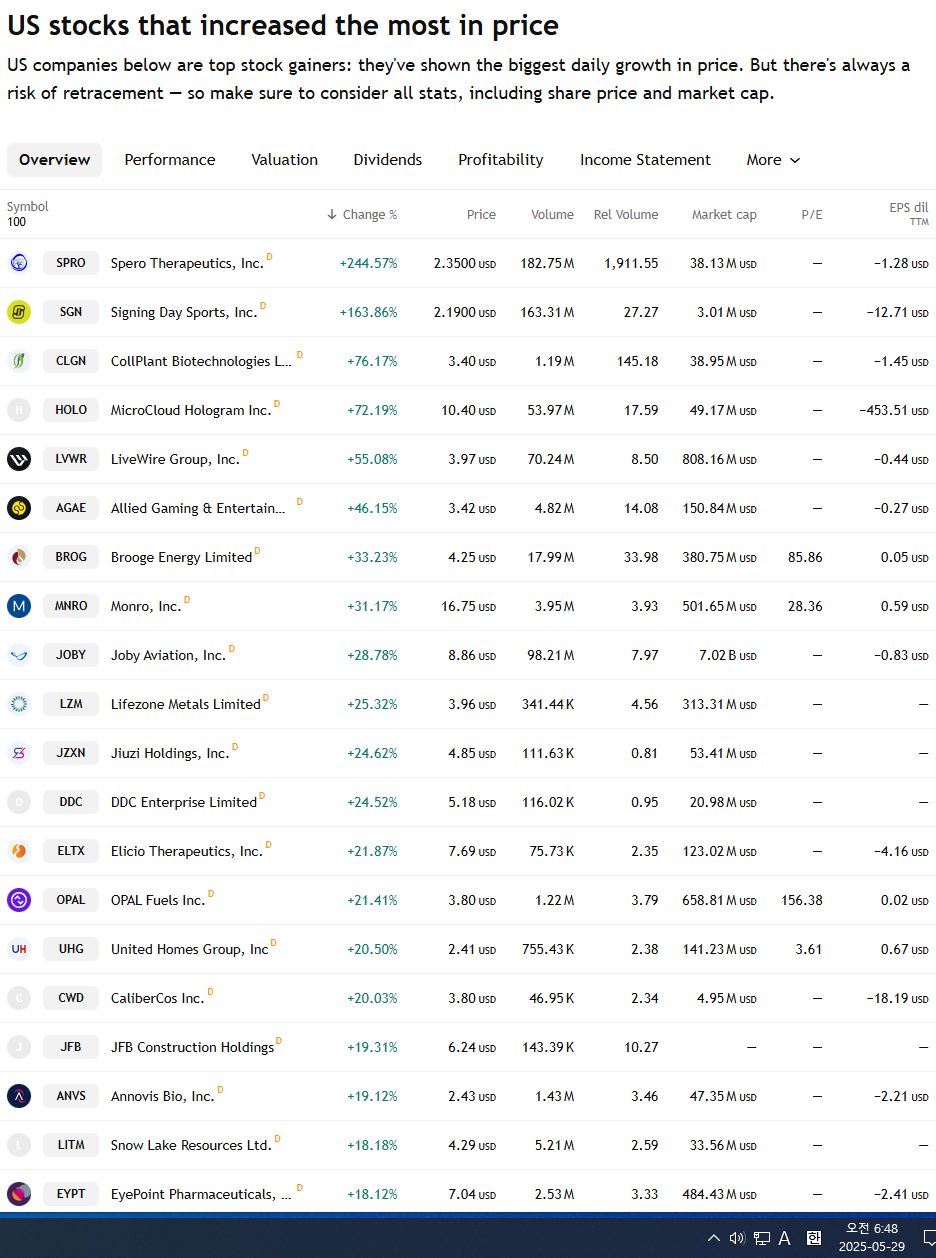
Task: Click the Elicio Therapeutics orange logo icon
Action: click(x=18, y=851)
